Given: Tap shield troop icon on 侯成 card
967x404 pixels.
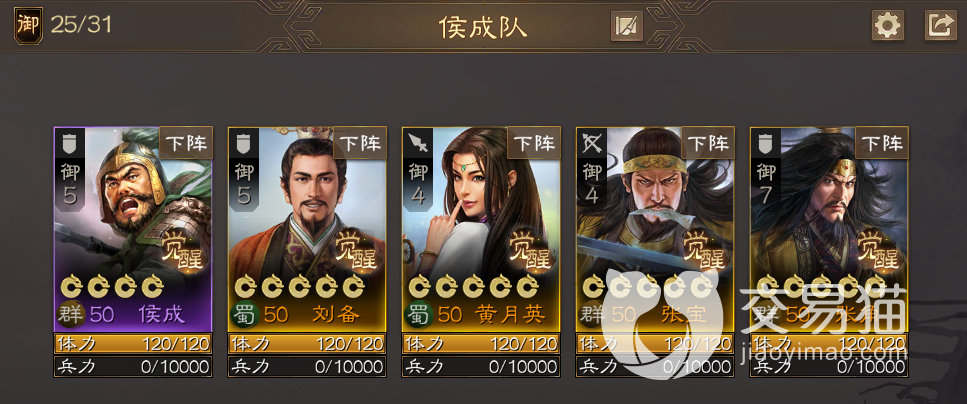Looking at the screenshot, I should pyautogui.click(x=69, y=142).
